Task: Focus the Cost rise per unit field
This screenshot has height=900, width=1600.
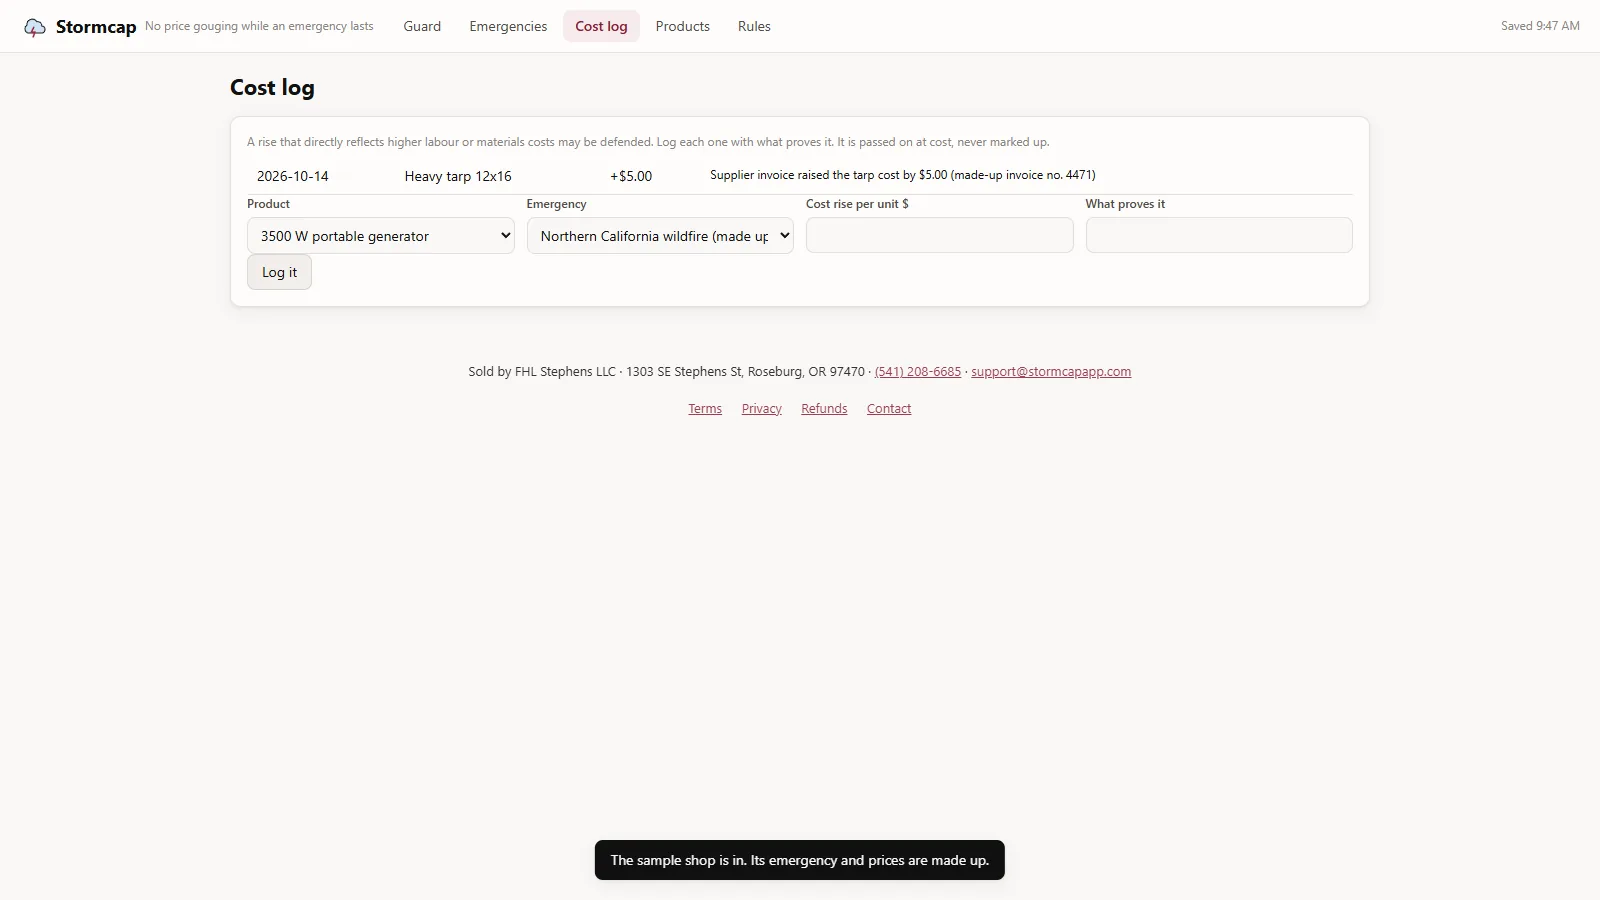Action: 940,235
